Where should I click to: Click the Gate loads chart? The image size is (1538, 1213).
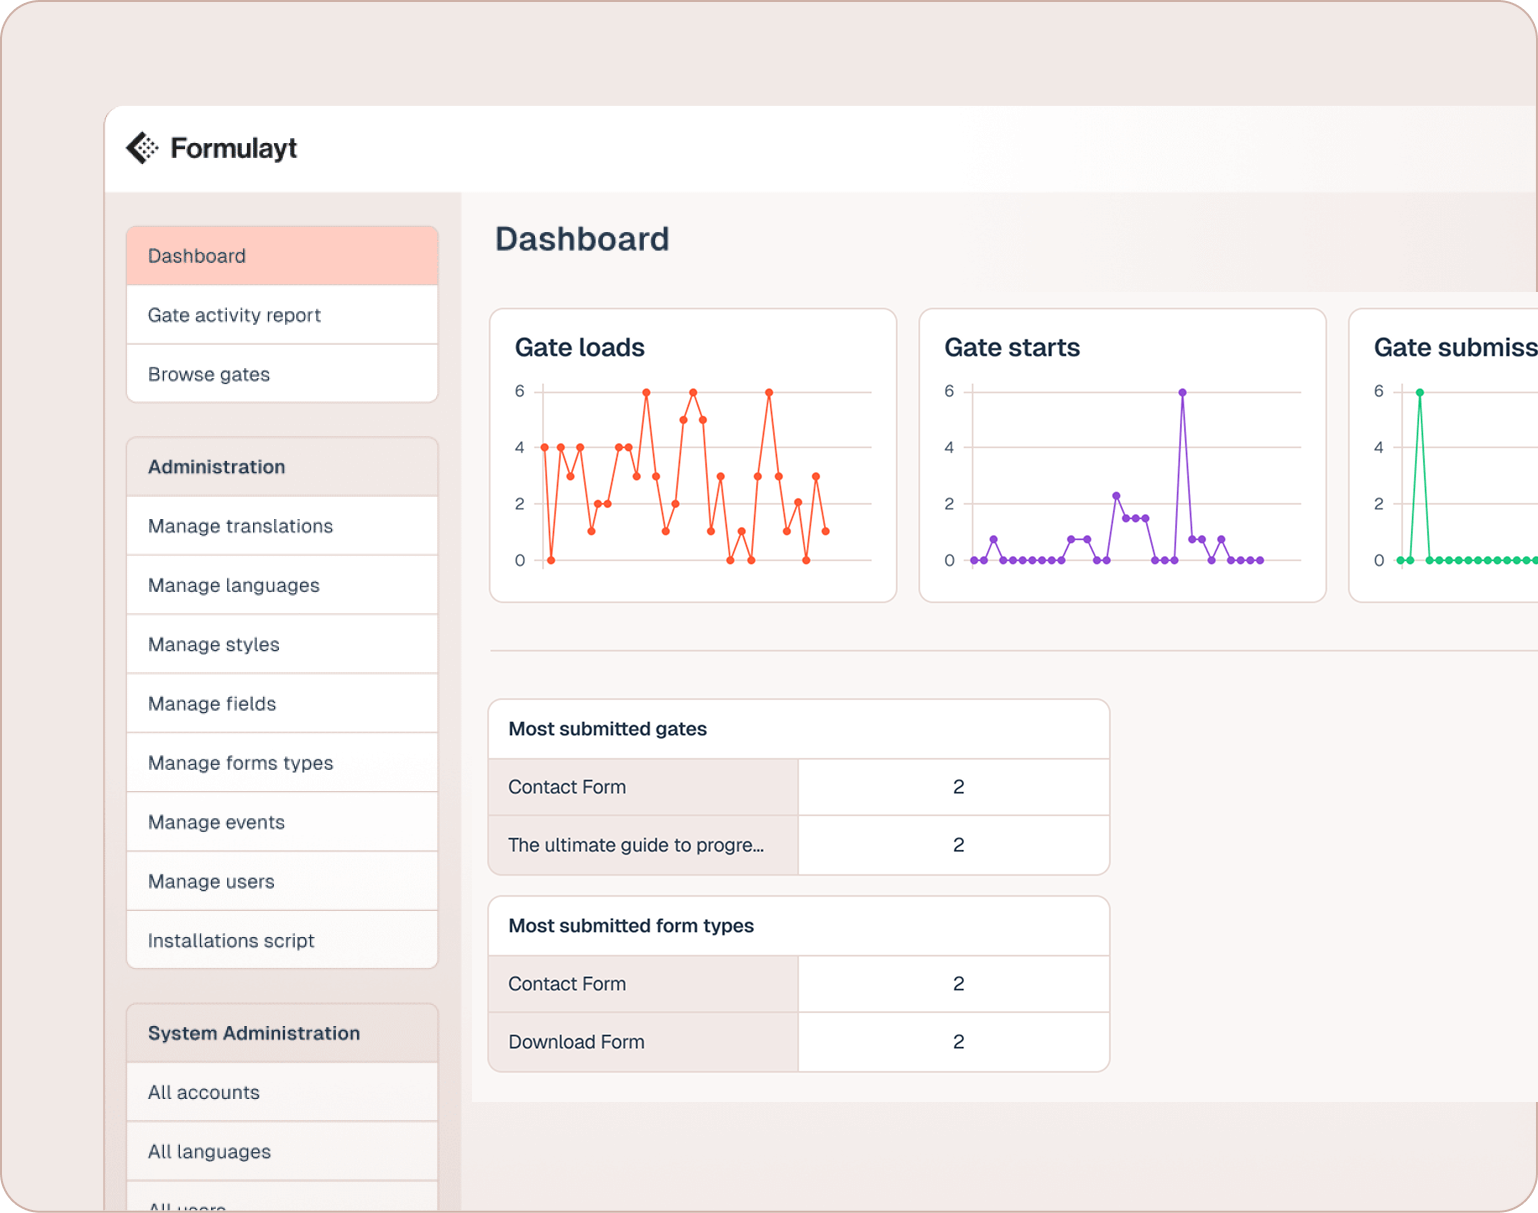(692, 475)
